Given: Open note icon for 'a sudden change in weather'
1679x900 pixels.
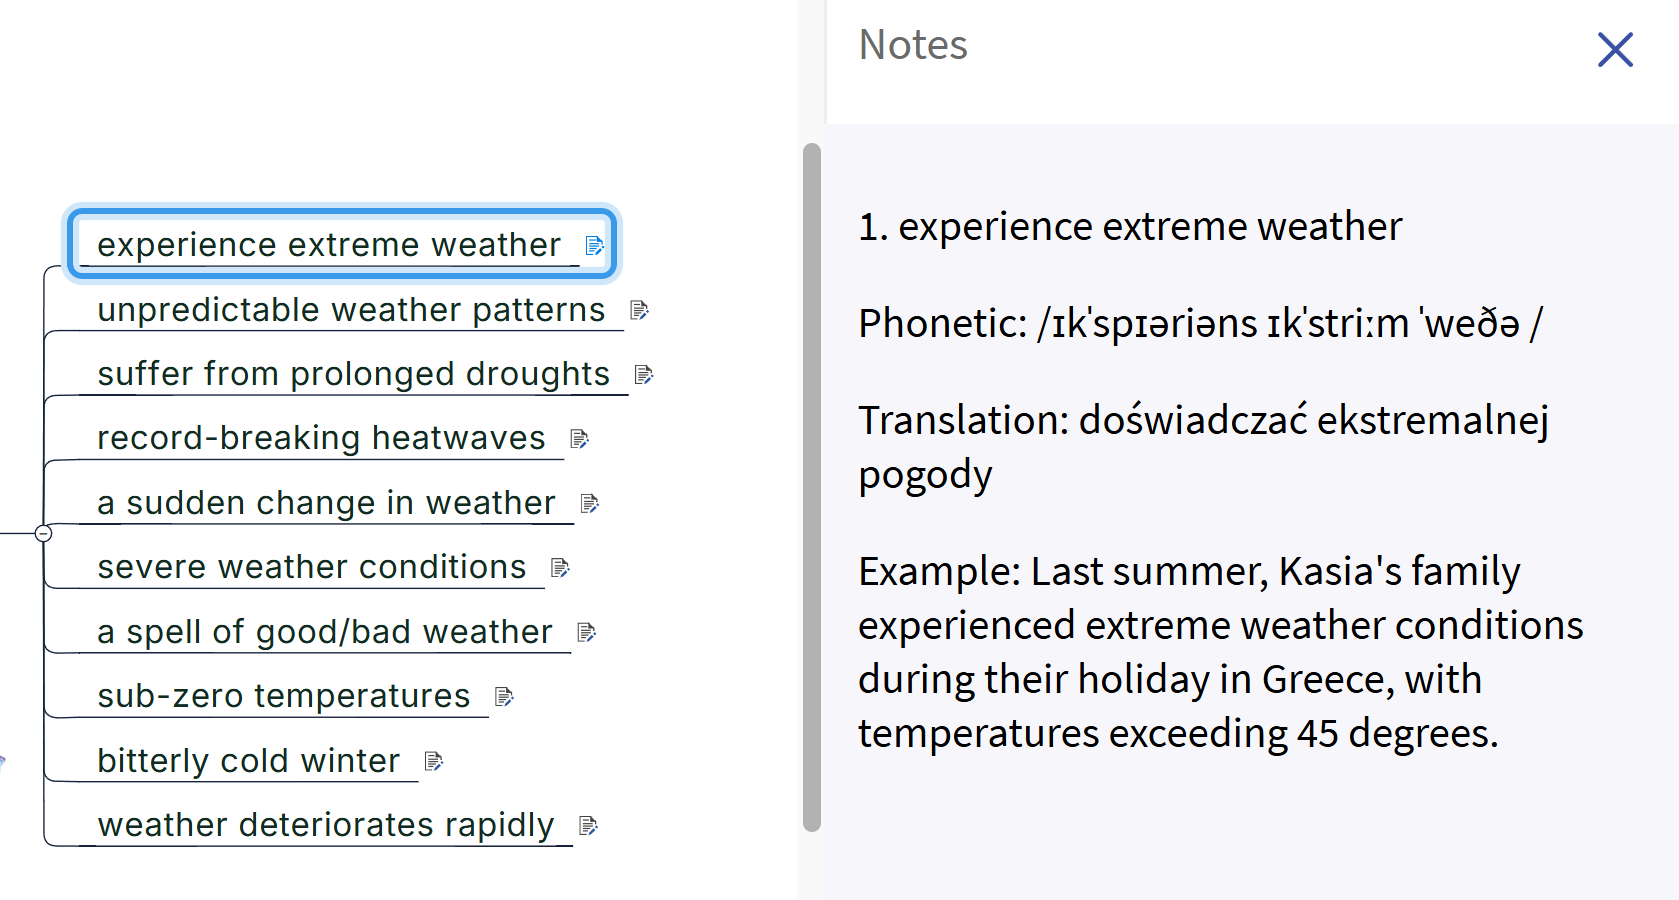Looking at the screenshot, I should click(x=590, y=503).
